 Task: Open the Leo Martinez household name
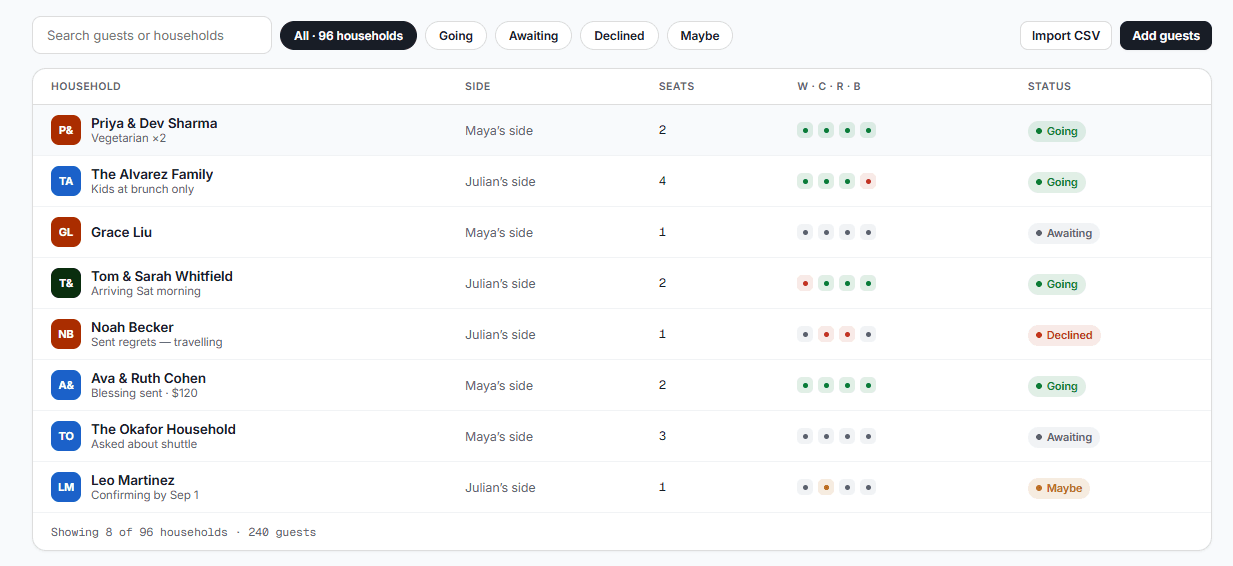pyautogui.click(x=133, y=480)
